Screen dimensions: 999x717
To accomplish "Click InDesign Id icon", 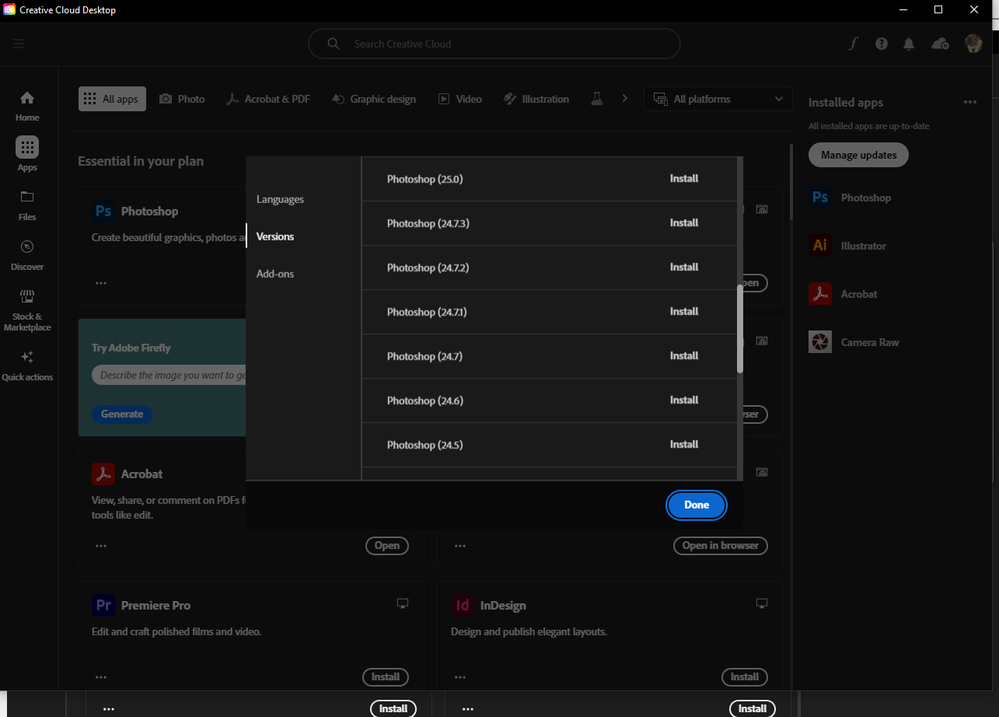I will (x=463, y=605).
